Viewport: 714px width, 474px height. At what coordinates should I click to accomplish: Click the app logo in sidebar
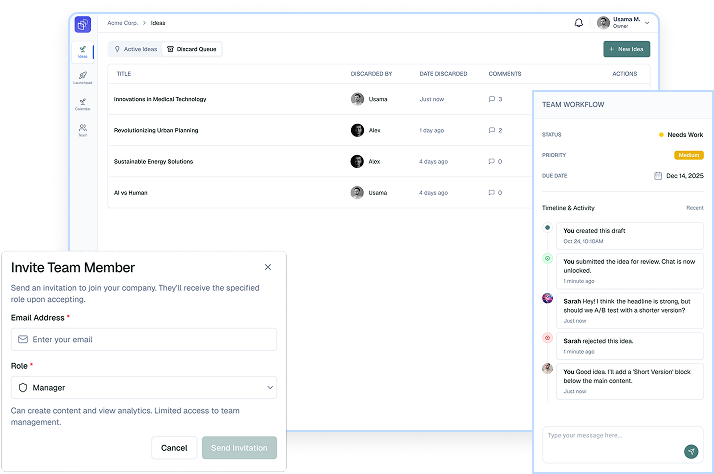click(x=83, y=24)
